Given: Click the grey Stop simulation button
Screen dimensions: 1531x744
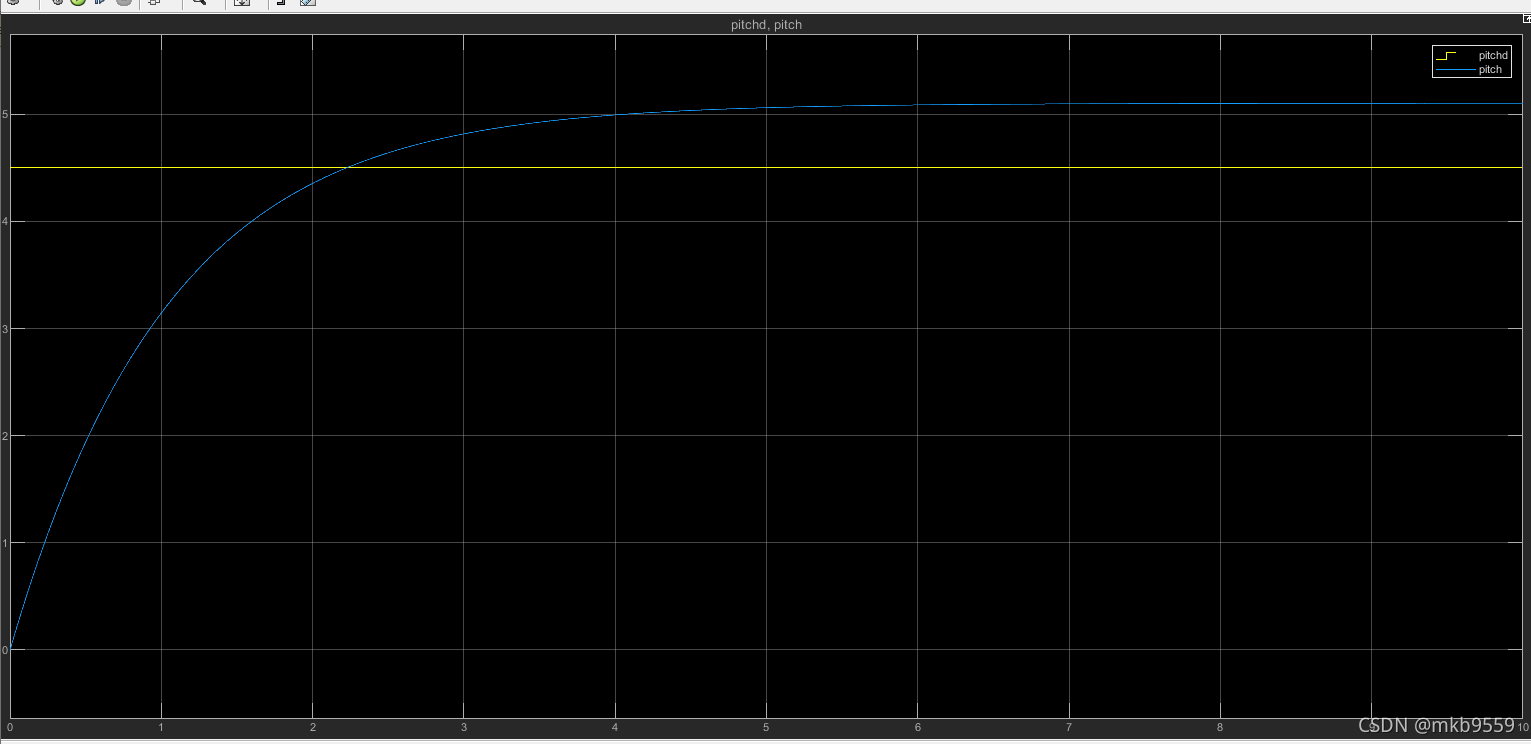Looking at the screenshot, I should pyautogui.click(x=124, y=2).
